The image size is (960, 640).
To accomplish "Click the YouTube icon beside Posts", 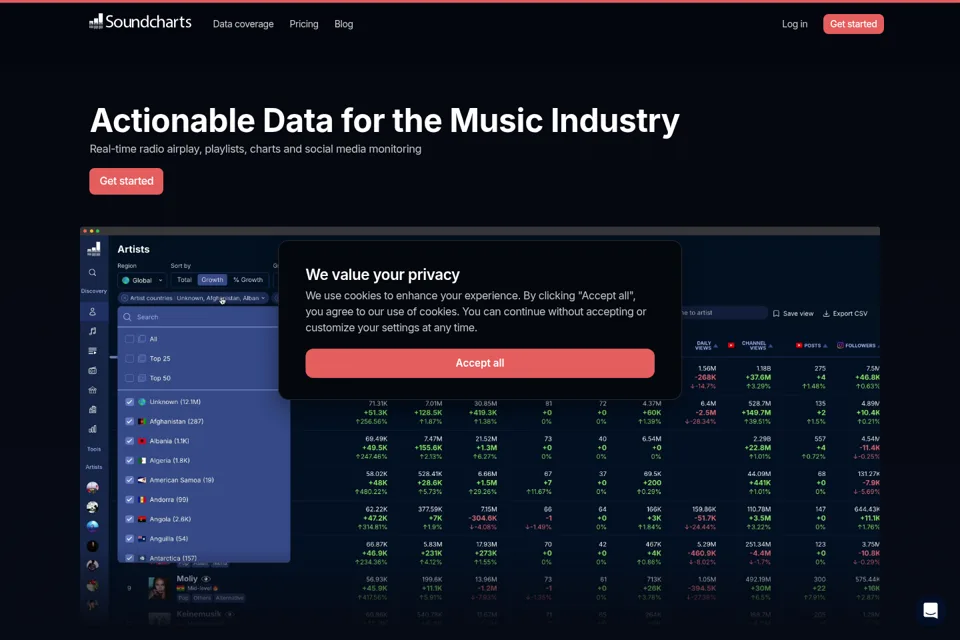I will [799, 345].
